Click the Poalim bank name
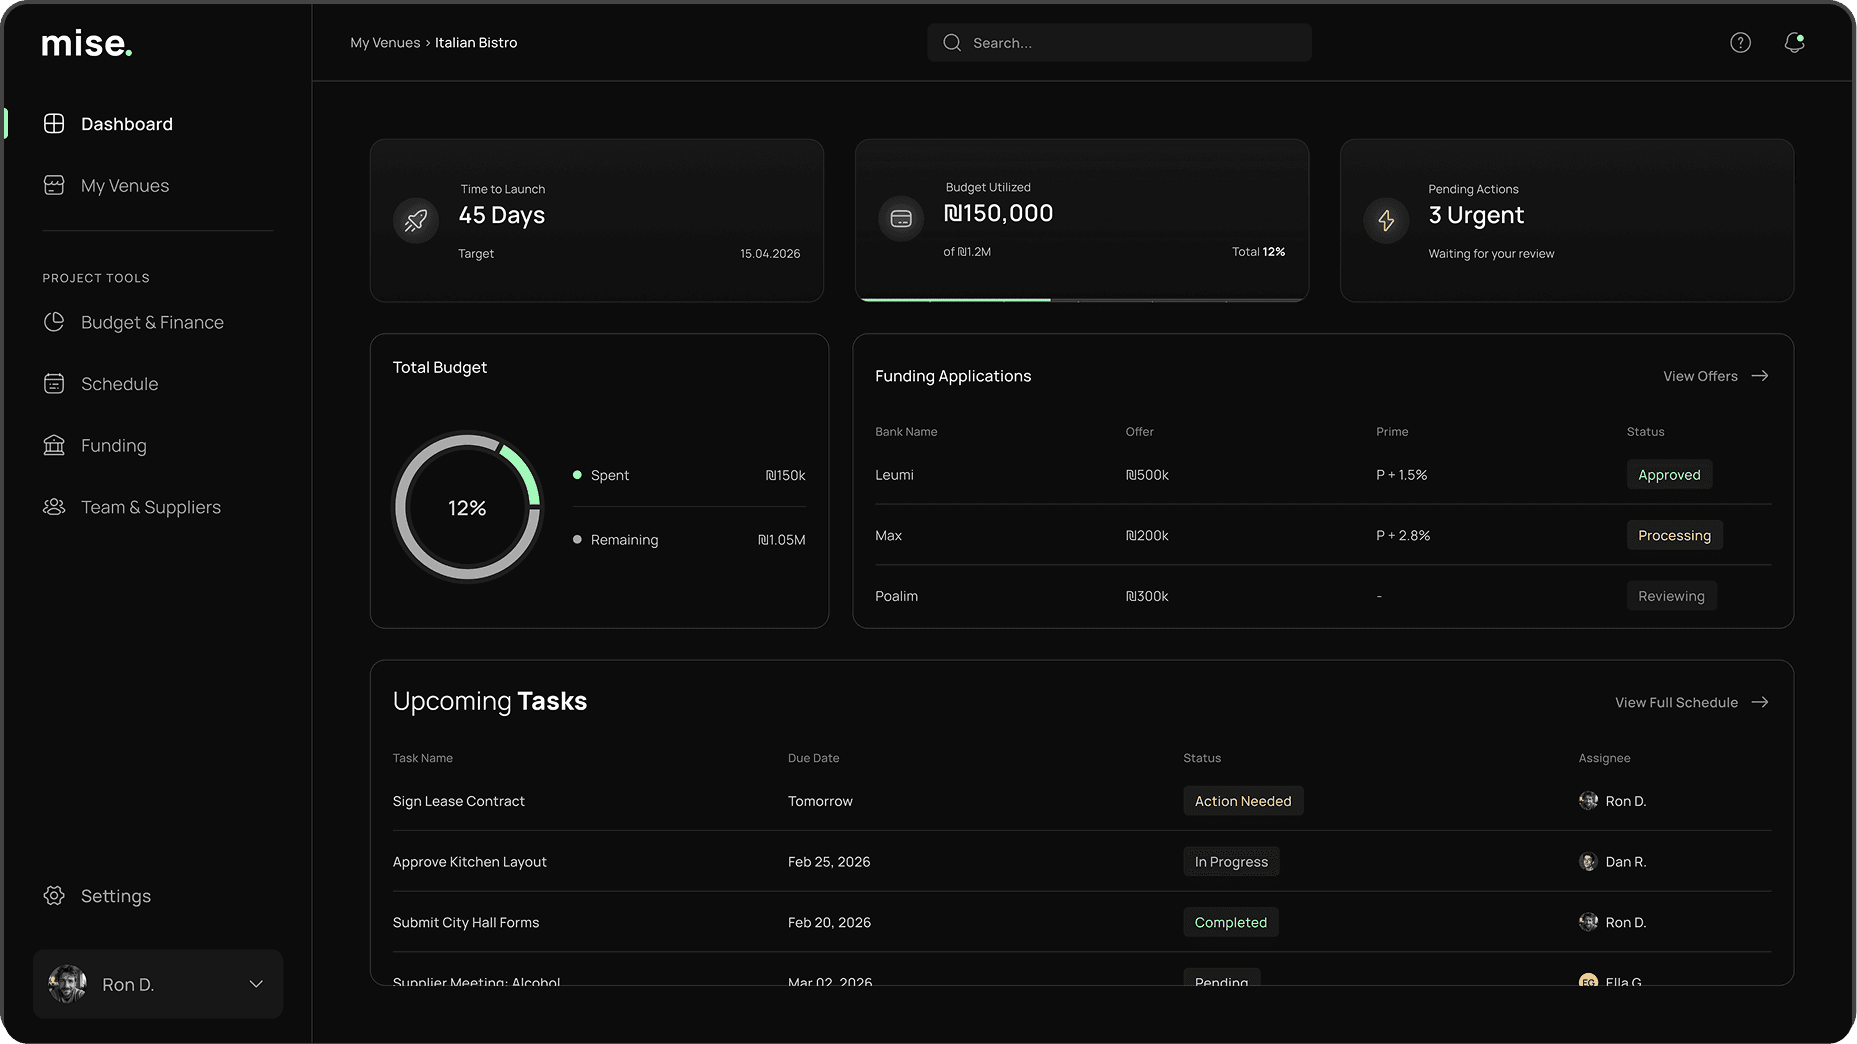The width and height of the screenshot is (1857, 1044). pyautogui.click(x=896, y=596)
